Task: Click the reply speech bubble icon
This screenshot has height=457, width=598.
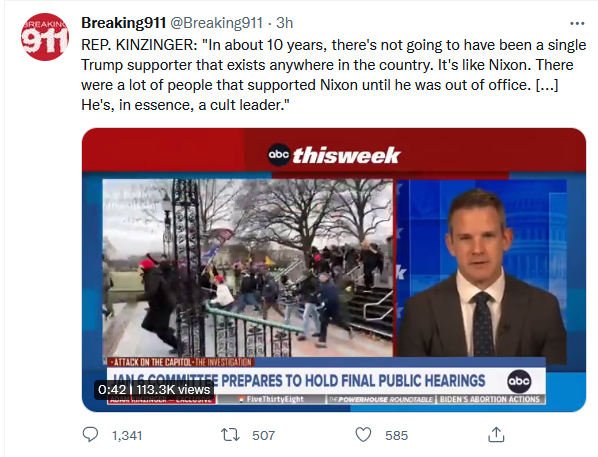Action: pos(90,434)
